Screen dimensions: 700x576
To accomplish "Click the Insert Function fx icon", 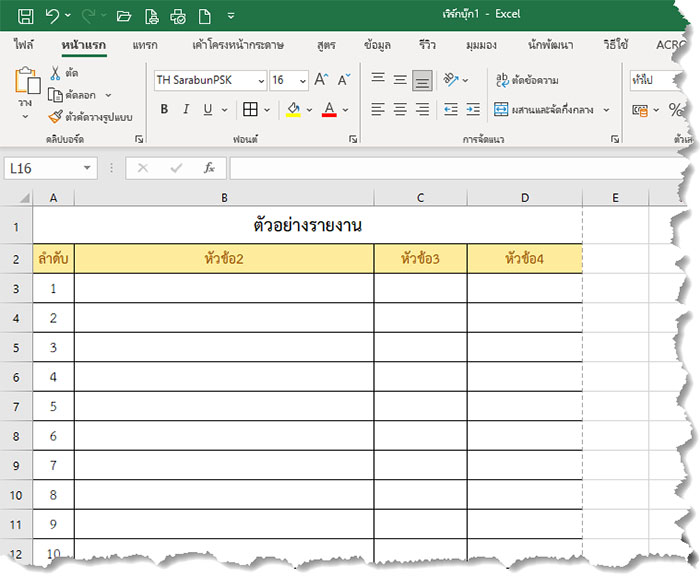I will point(209,168).
